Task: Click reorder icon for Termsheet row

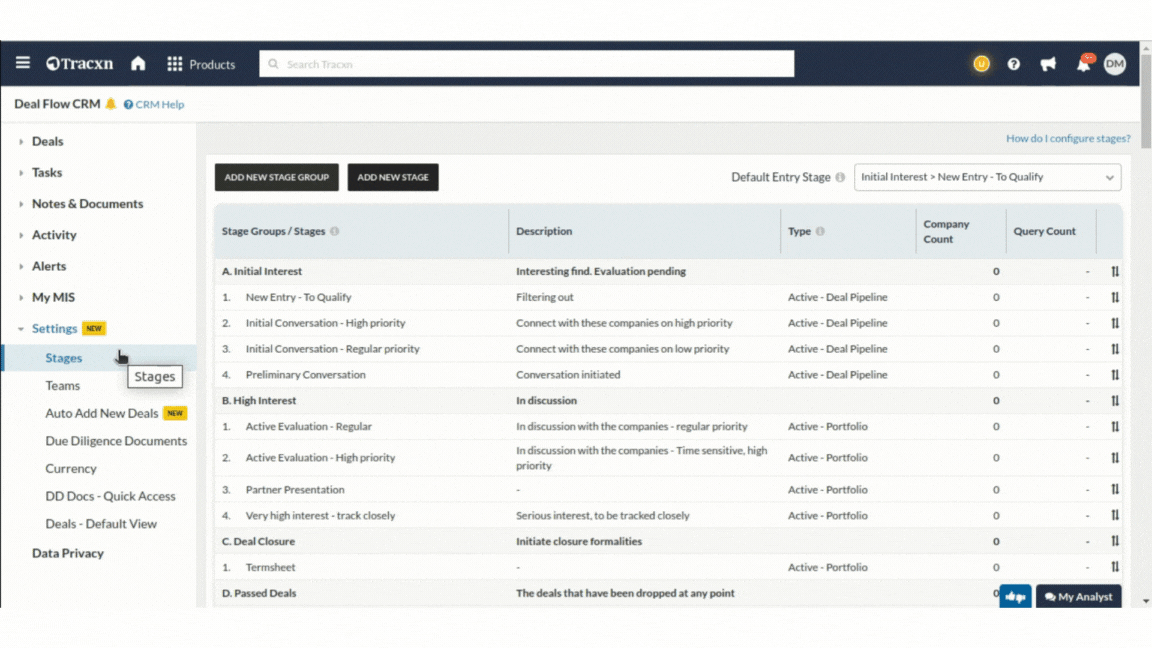Action: [x=1114, y=567]
